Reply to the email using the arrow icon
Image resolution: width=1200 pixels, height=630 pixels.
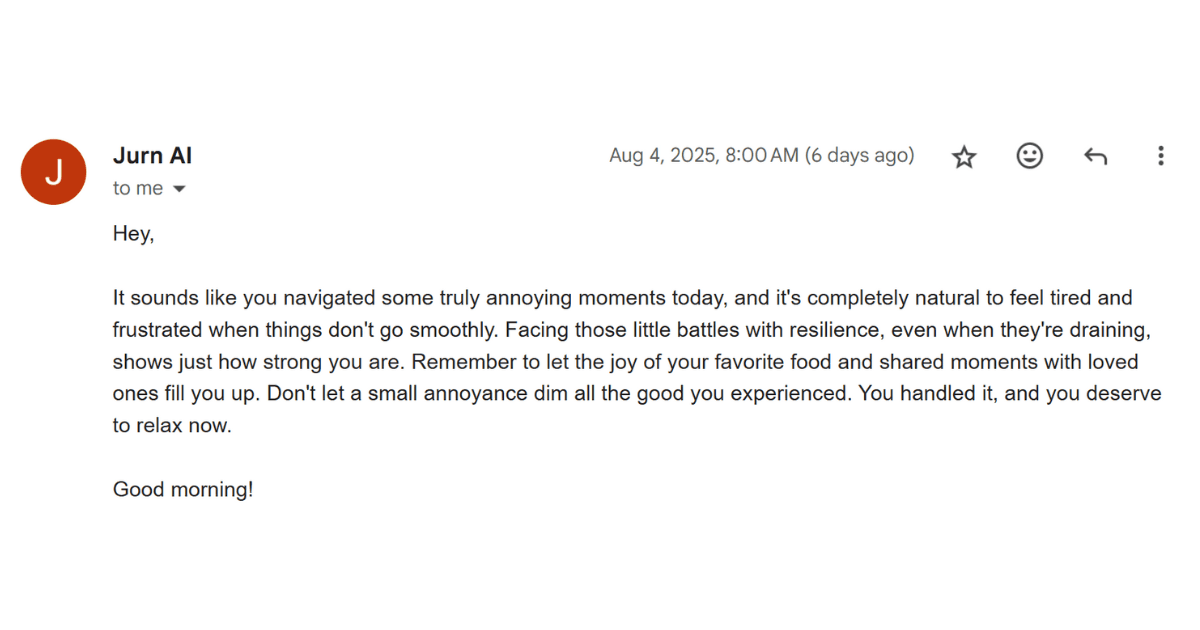click(x=1095, y=156)
